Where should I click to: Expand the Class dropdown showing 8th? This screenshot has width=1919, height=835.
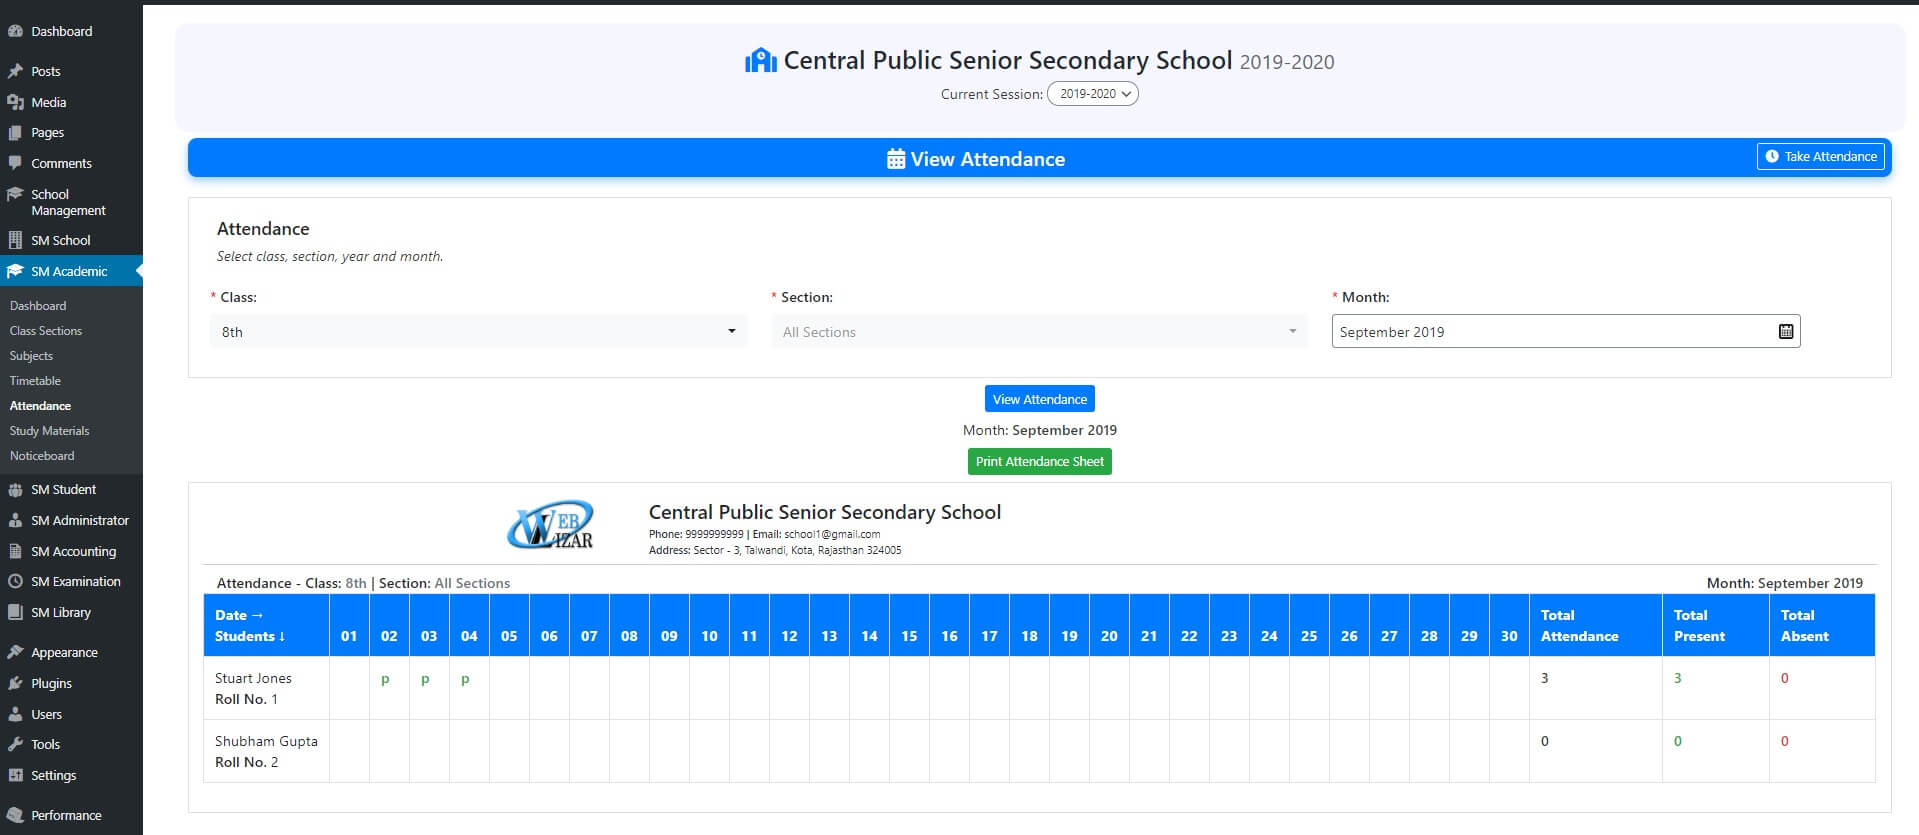tap(478, 332)
